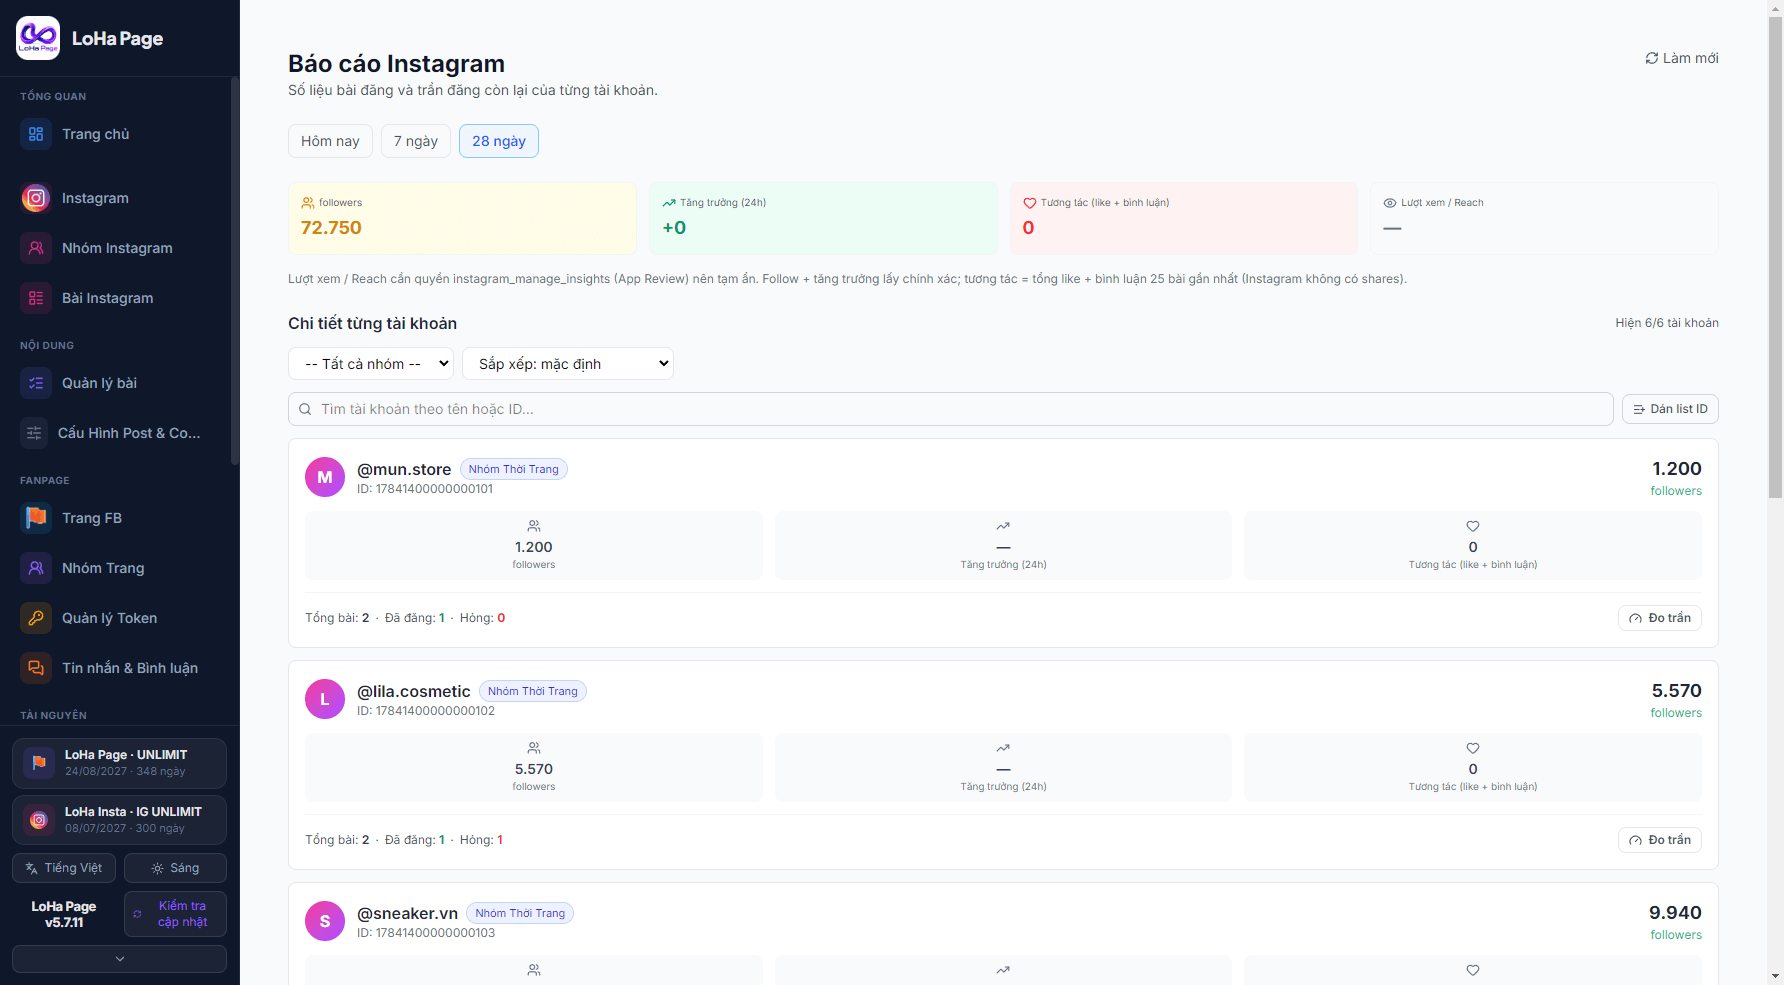Image resolution: width=1784 pixels, height=985 pixels.
Task: Click the Cấu Hình Post sliders icon
Action: (x=34, y=433)
